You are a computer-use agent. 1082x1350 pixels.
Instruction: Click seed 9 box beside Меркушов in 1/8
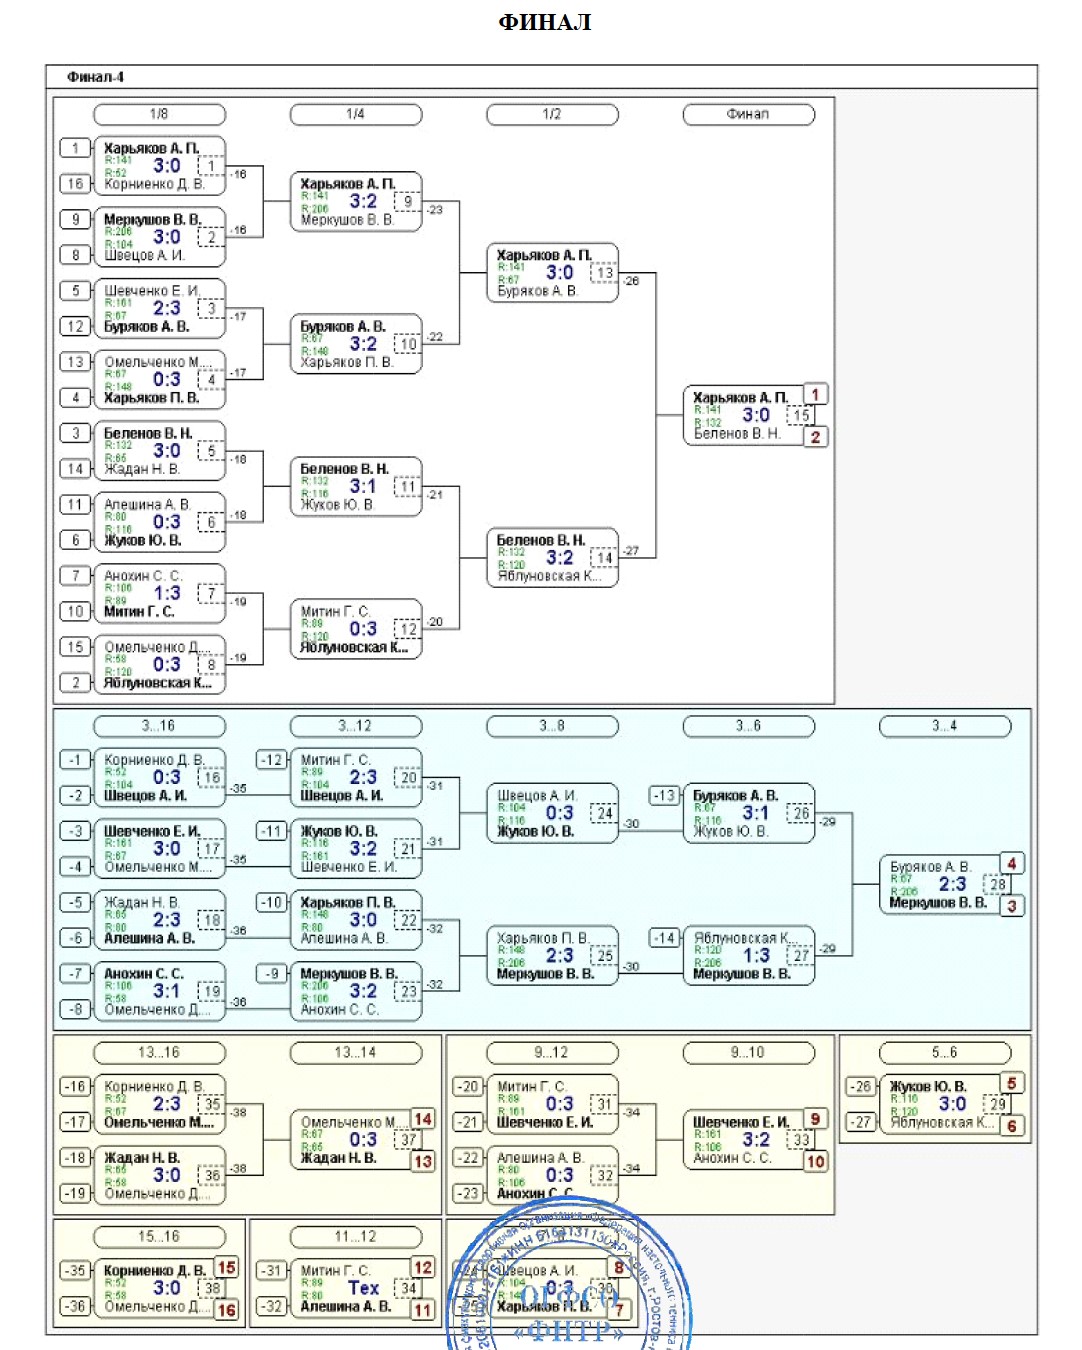click(x=75, y=219)
